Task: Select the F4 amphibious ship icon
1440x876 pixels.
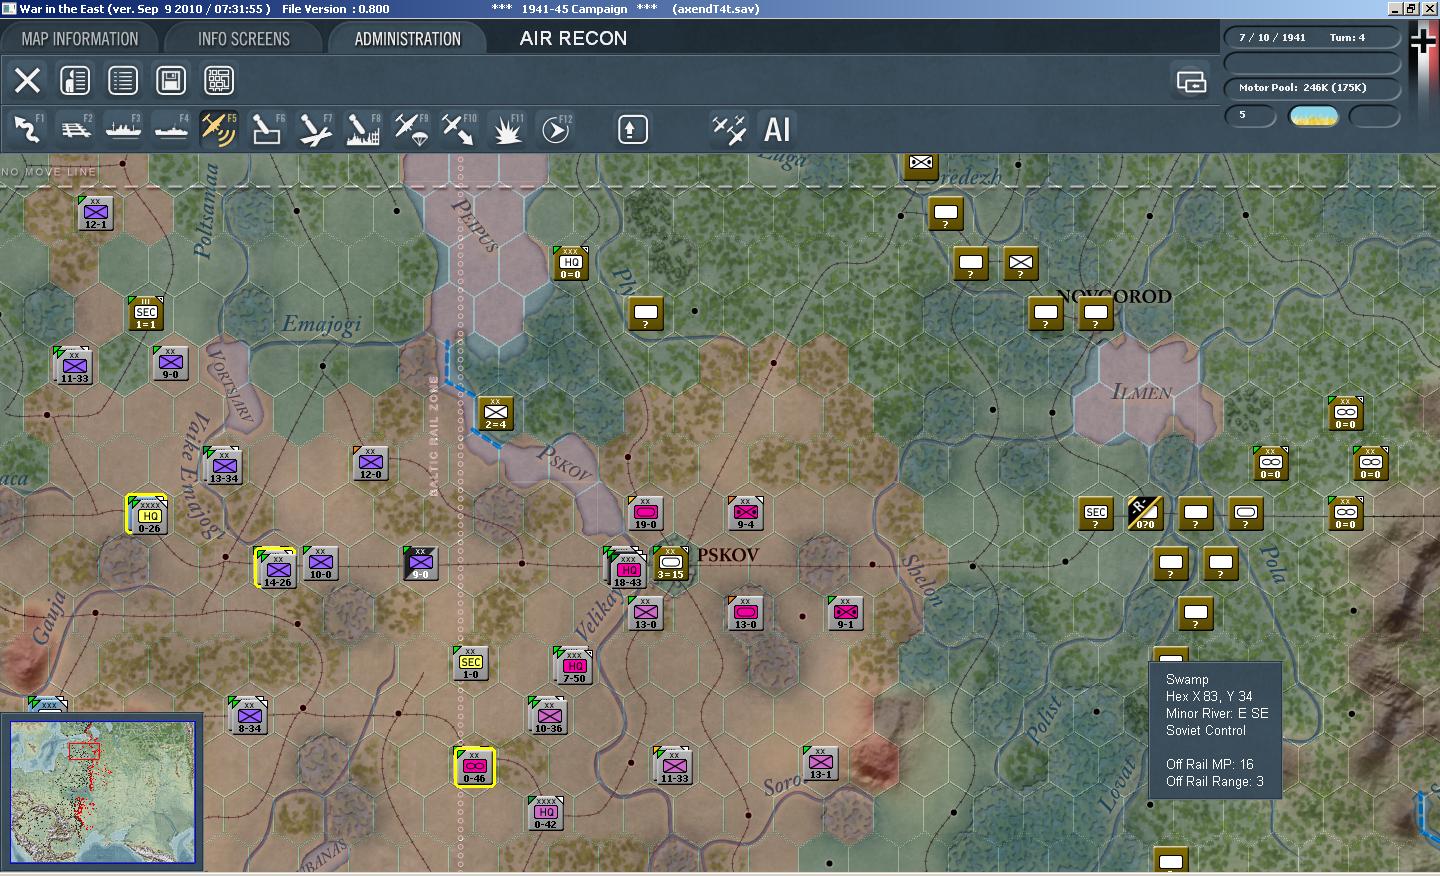Action: pos(171,129)
